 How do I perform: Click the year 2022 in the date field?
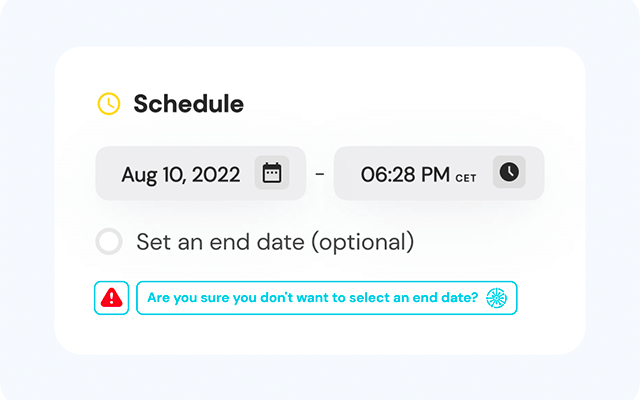pos(214,175)
